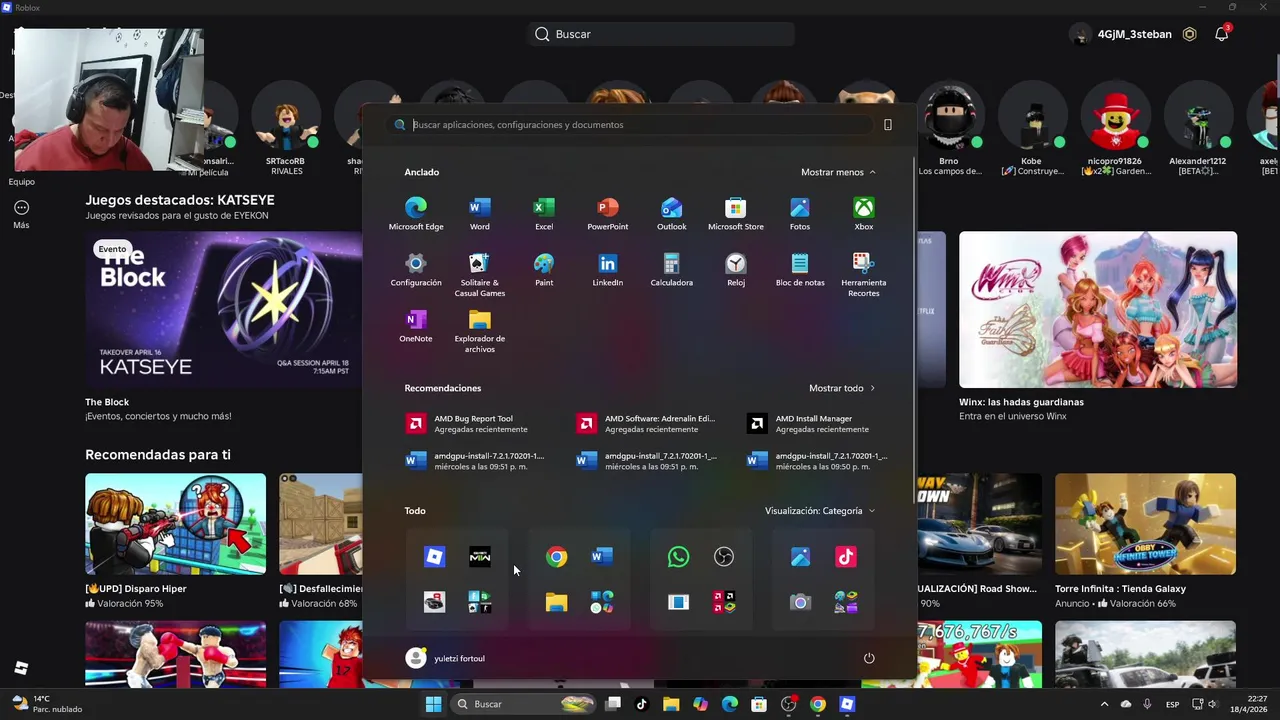Open Copilot on the taskbar
The image size is (1280, 720).
pyautogui.click(x=700, y=704)
